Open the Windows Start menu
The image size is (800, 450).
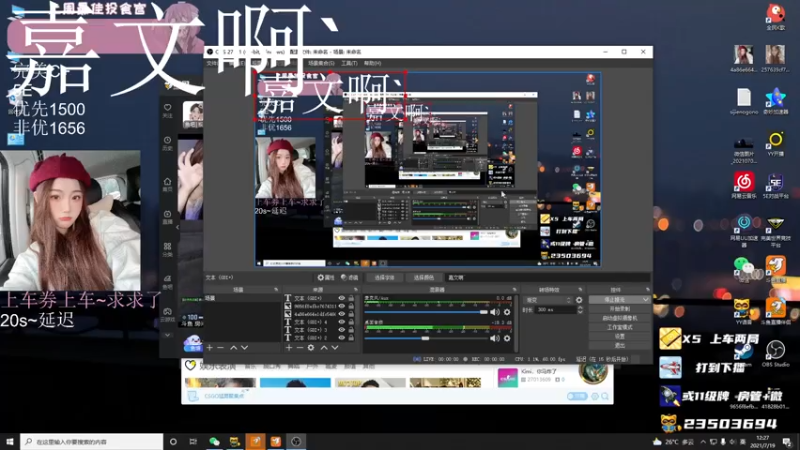pyautogui.click(x=9, y=441)
